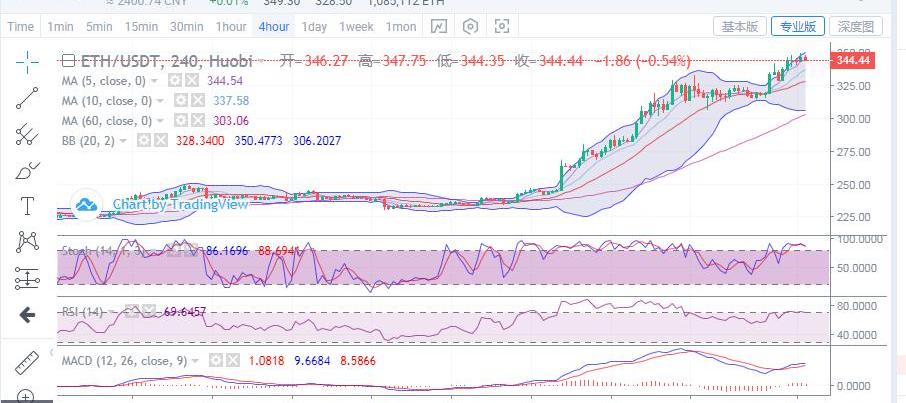Click the 专业版 pro version button
The image size is (906, 403).
[798, 26]
